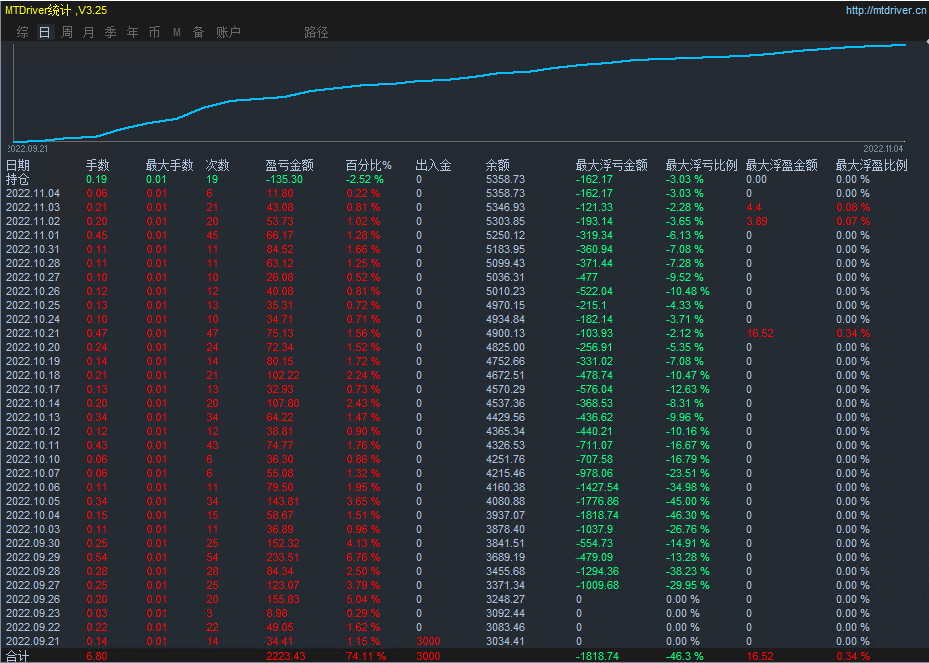Image resolution: width=929 pixels, height=663 pixels.
Task: Click the floating profit 4.4 cell
Action: coord(754,207)
